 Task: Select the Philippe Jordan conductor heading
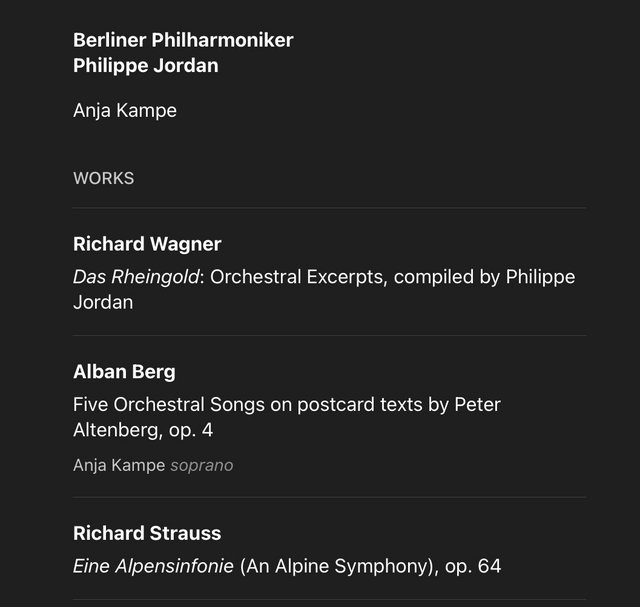click(x=146, y=66)
